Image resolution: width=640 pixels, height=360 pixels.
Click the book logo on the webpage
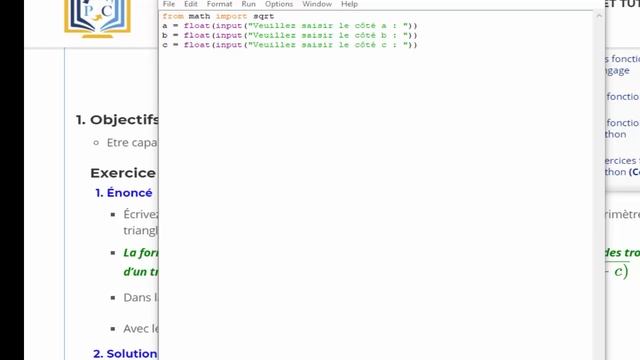pos(98,18)
